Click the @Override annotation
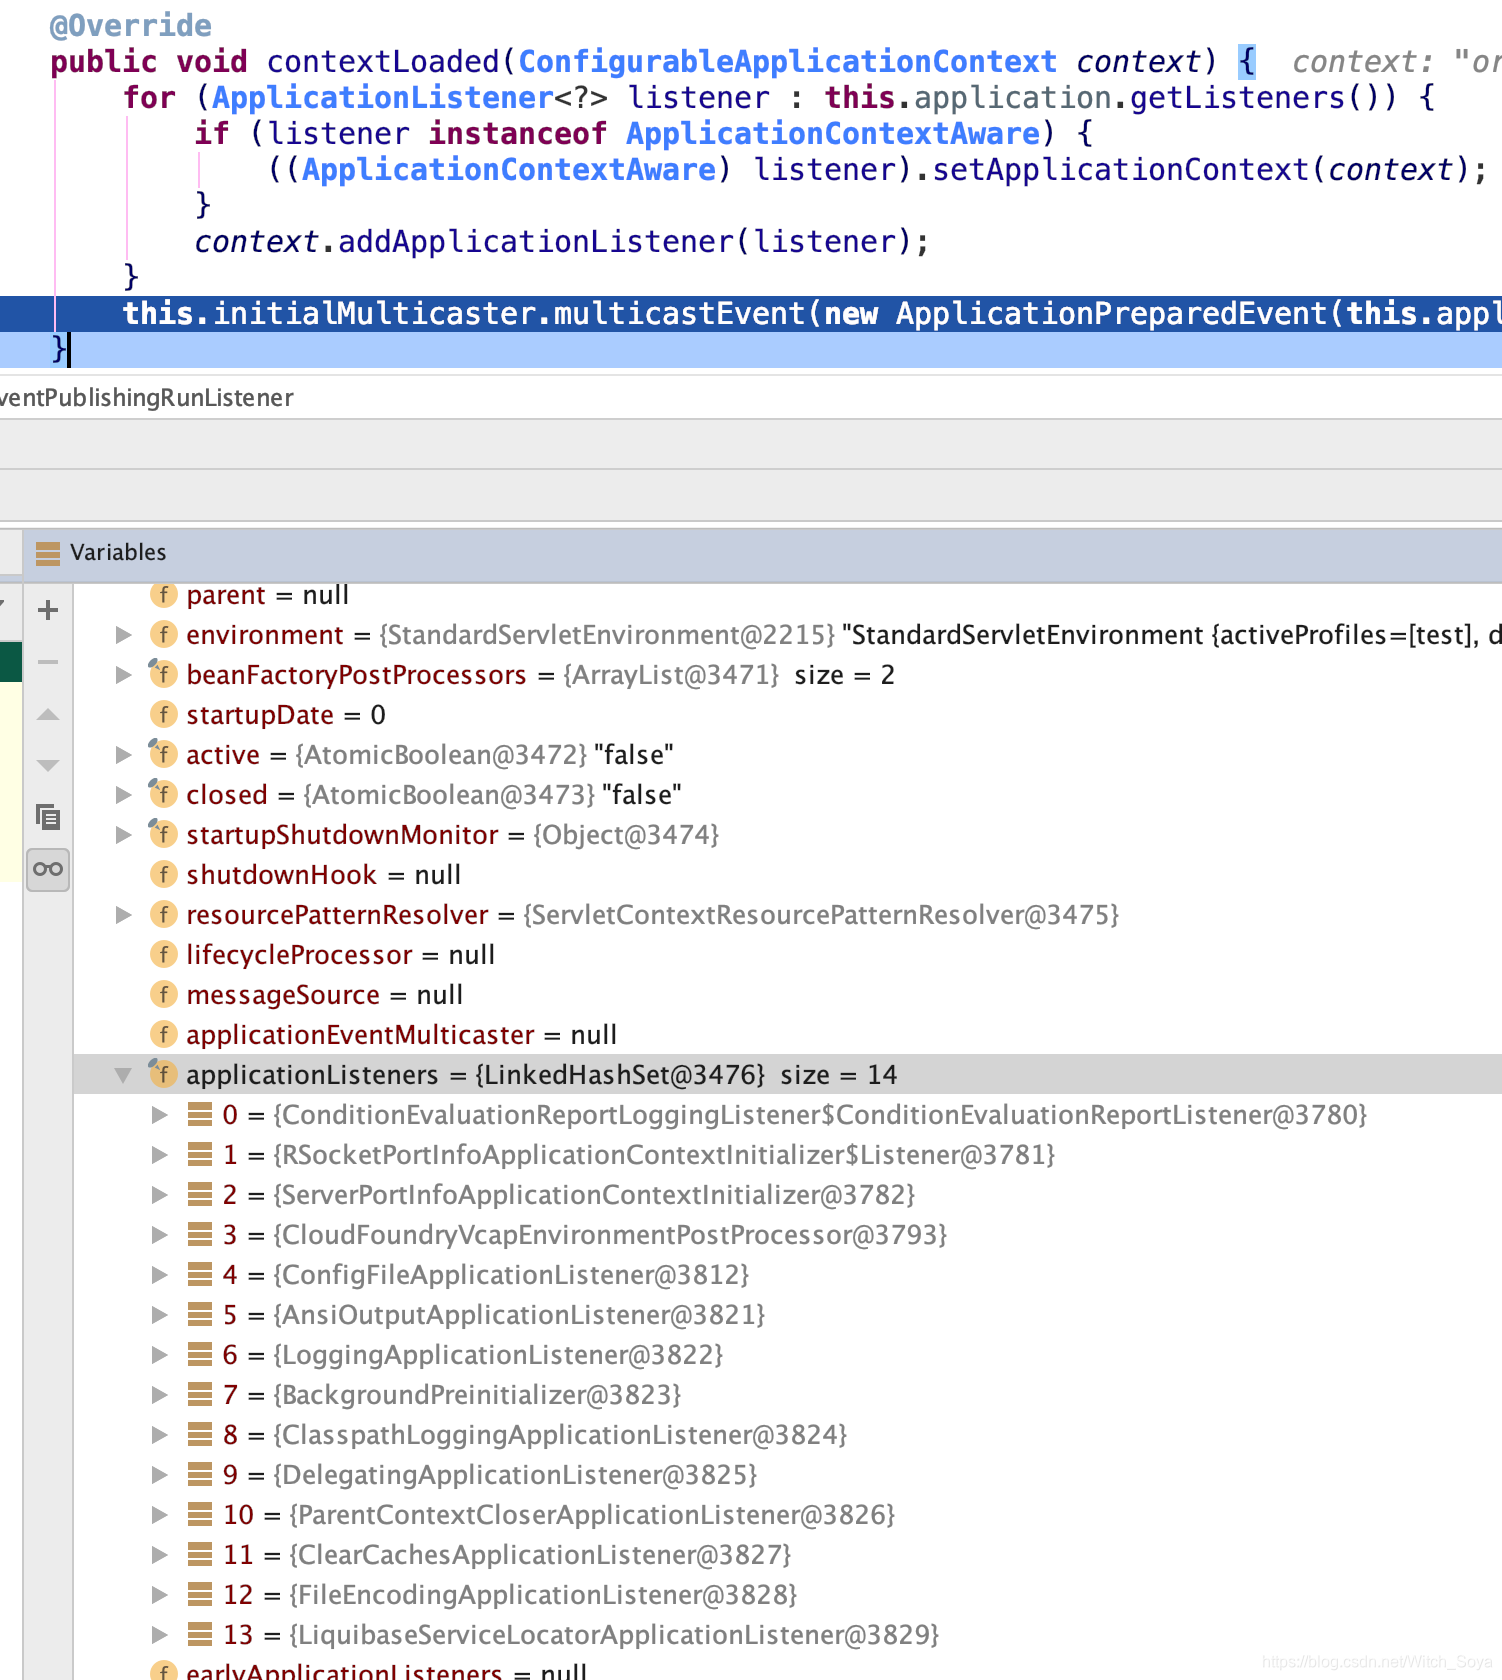 131,26
